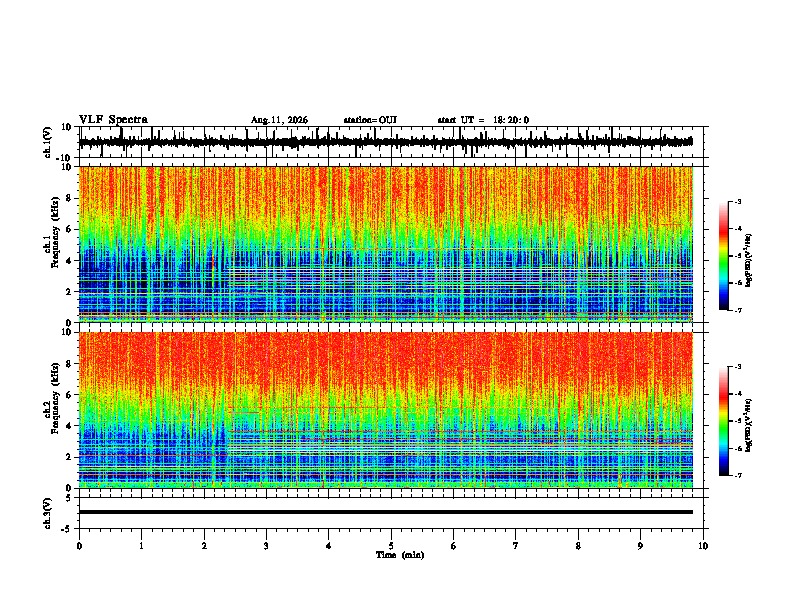Click the date label "Aug.11, 2026"
The height and width of the screenshot is (612, 792).
[279, 120]
